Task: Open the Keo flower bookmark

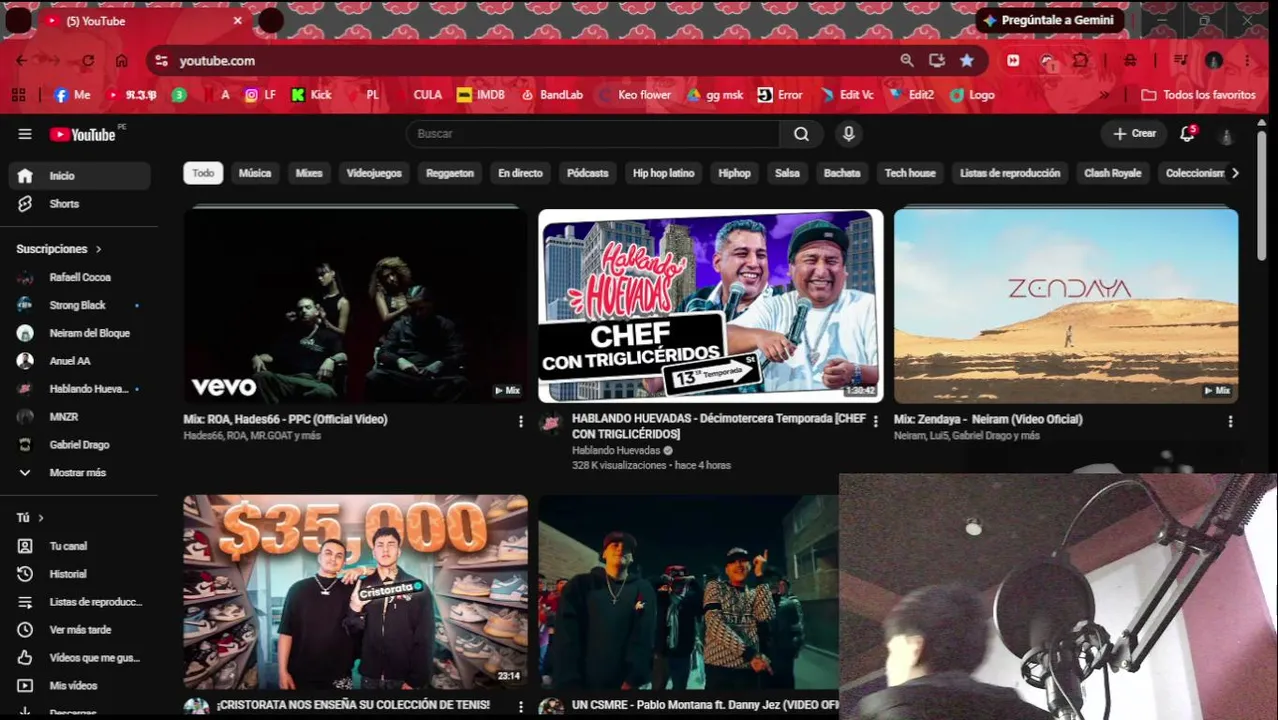Action: (634, 95)
